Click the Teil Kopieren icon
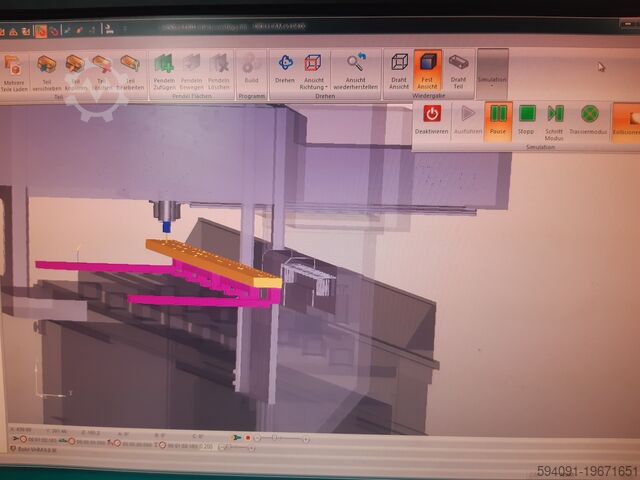Screen dimensions: 640x480 tap(74, 72)
